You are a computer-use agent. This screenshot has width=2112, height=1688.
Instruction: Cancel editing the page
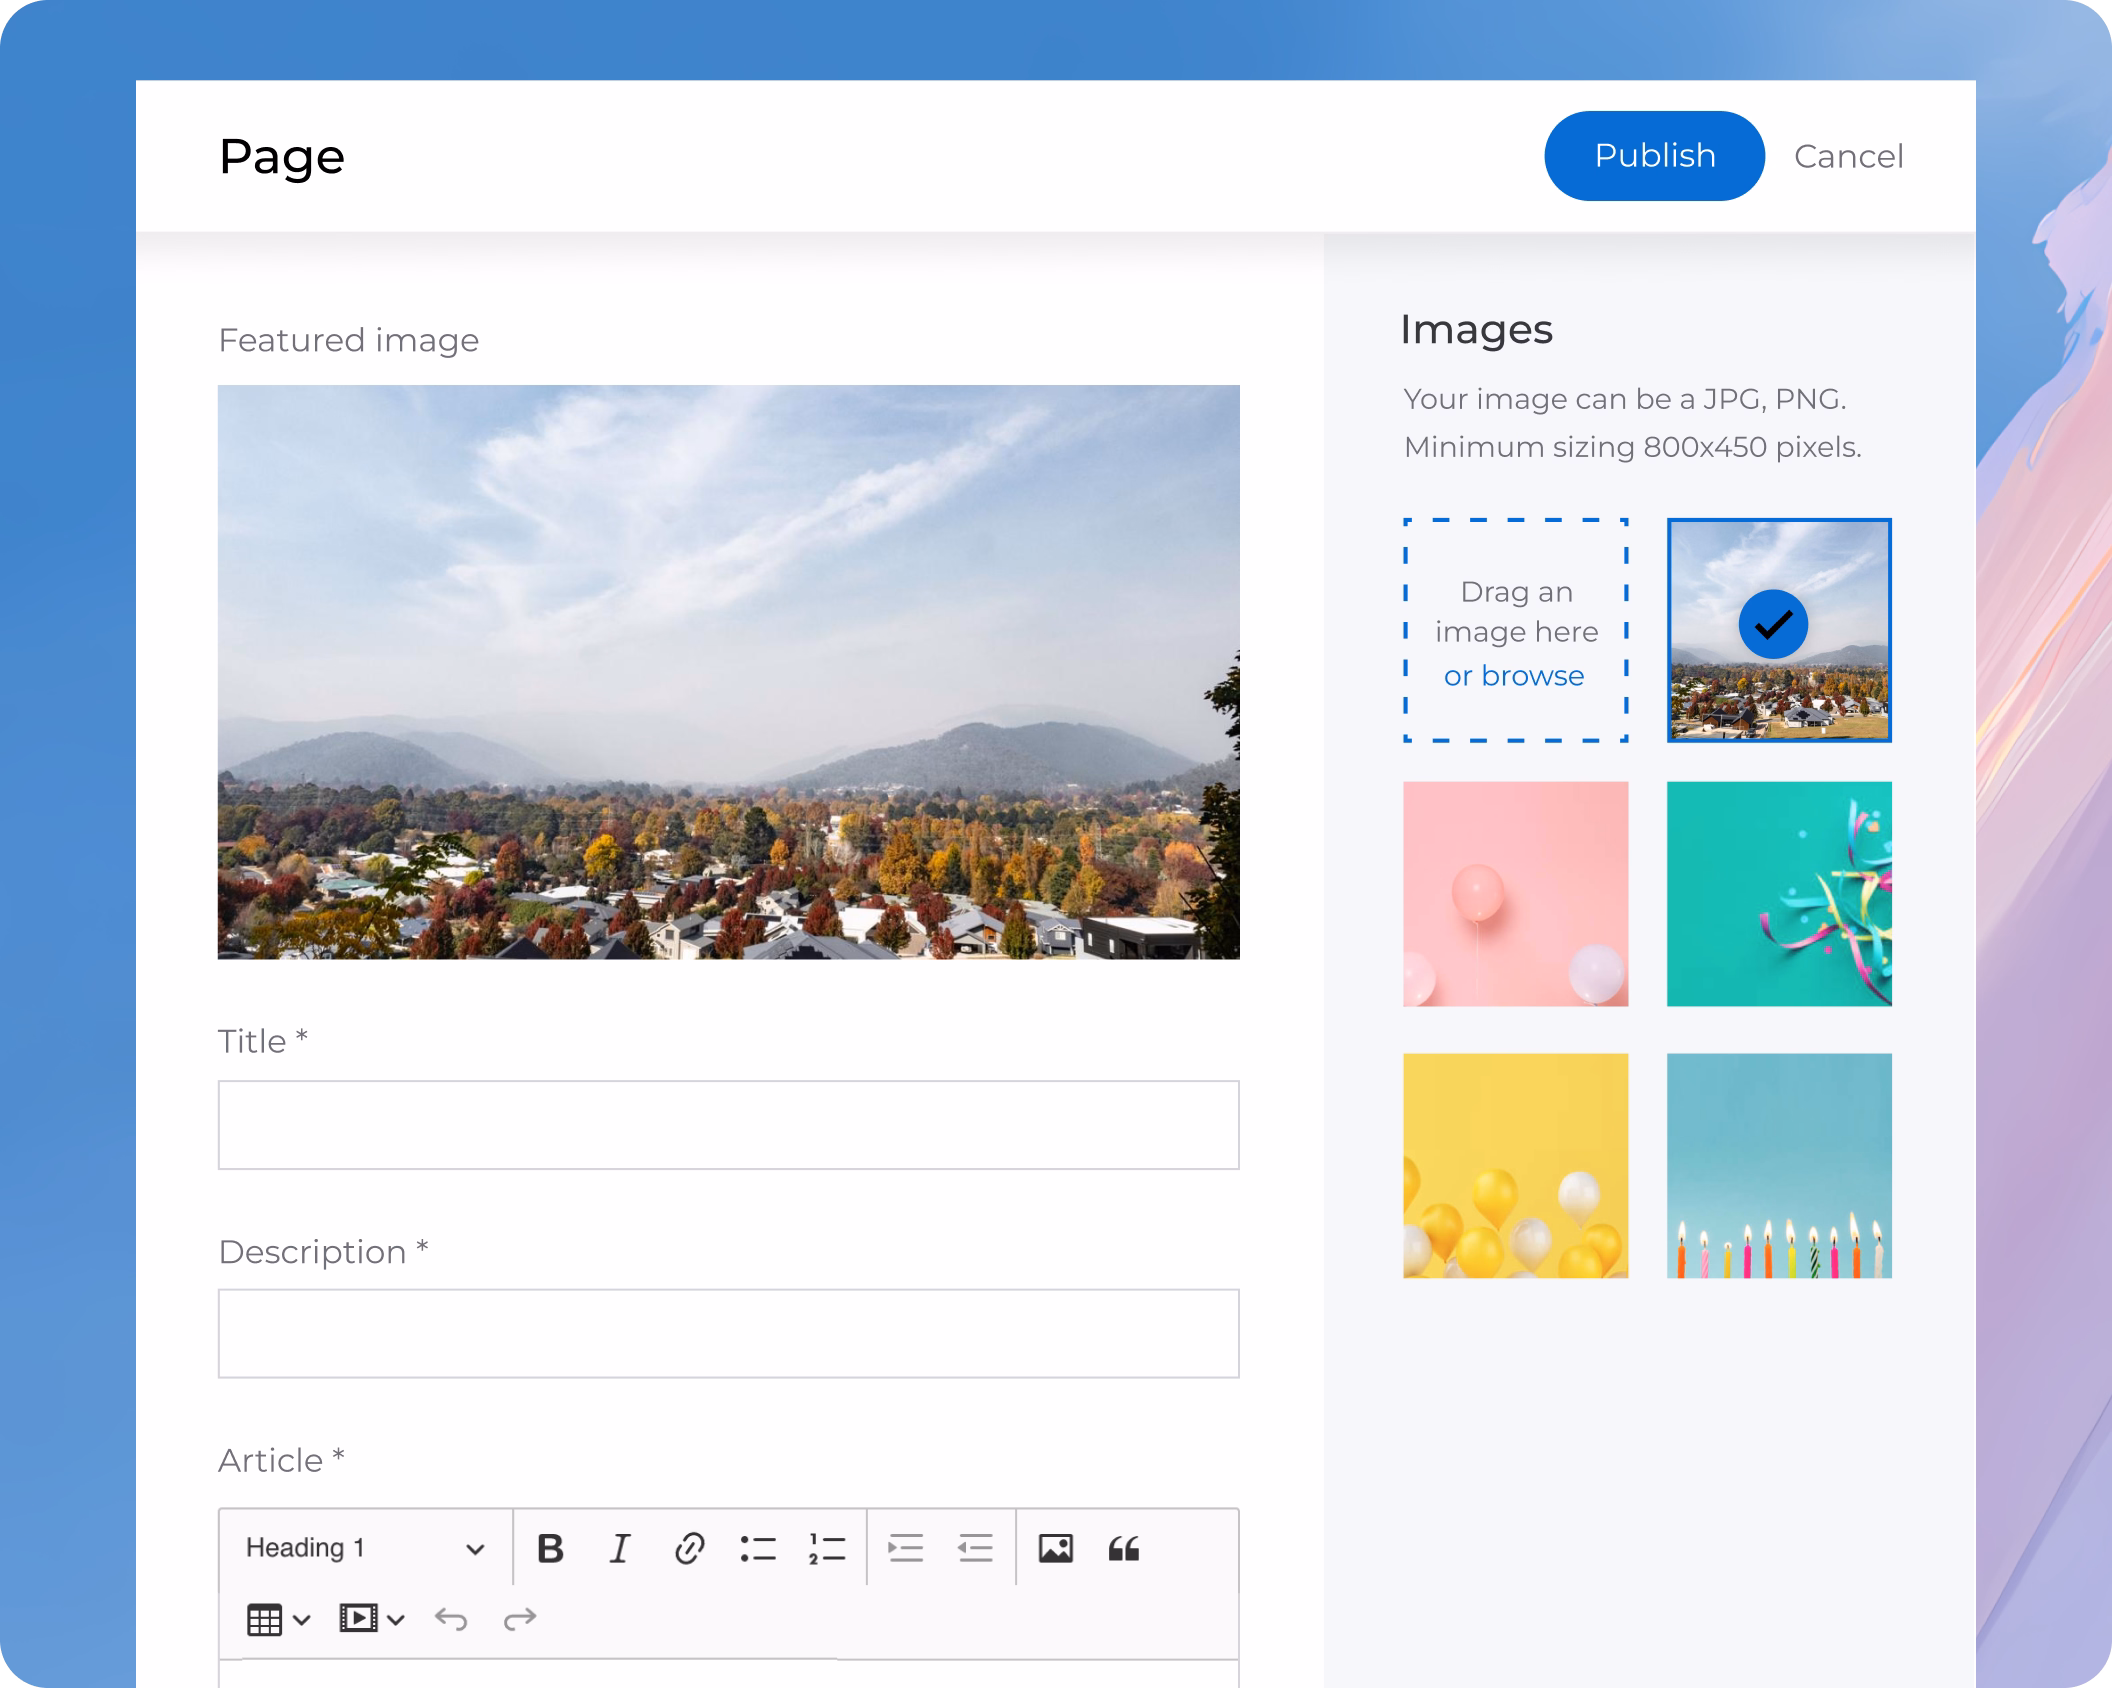coord(1848,156)
